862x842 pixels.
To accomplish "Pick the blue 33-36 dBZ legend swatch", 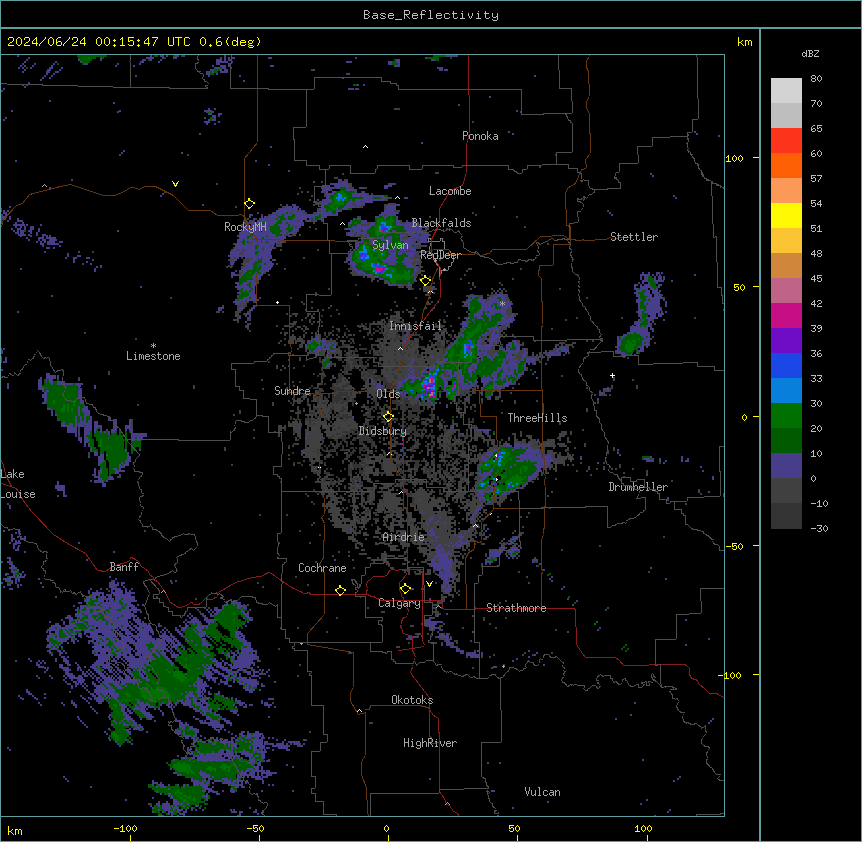I will click(x=786, y=365).
